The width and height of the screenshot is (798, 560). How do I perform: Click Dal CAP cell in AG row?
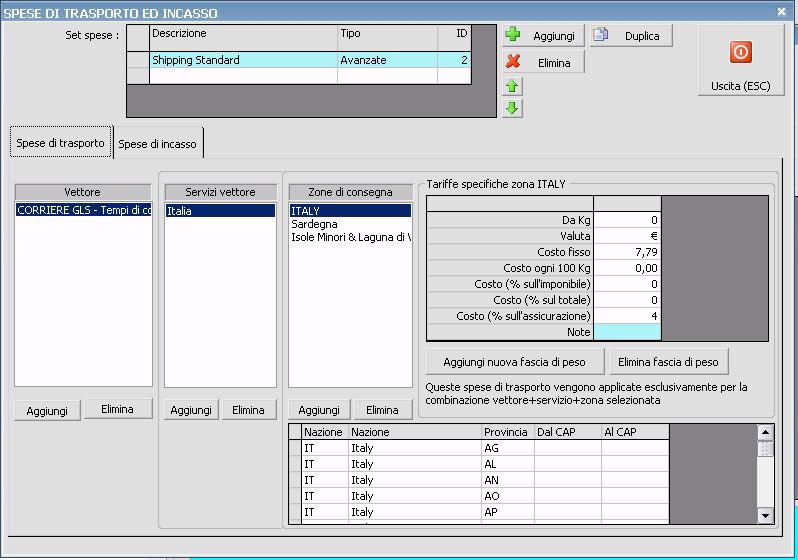tap(567, 448)
